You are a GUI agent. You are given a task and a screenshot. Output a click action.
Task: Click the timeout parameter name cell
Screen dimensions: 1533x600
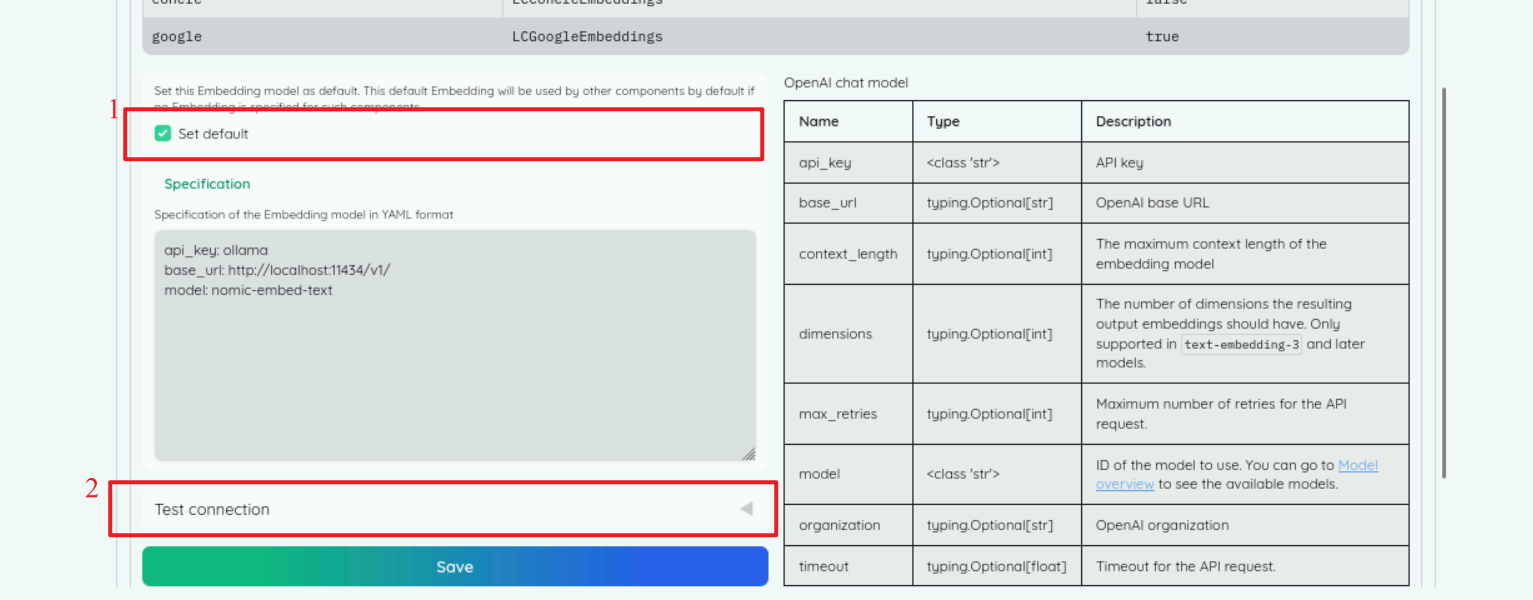(x=849, y=566)
